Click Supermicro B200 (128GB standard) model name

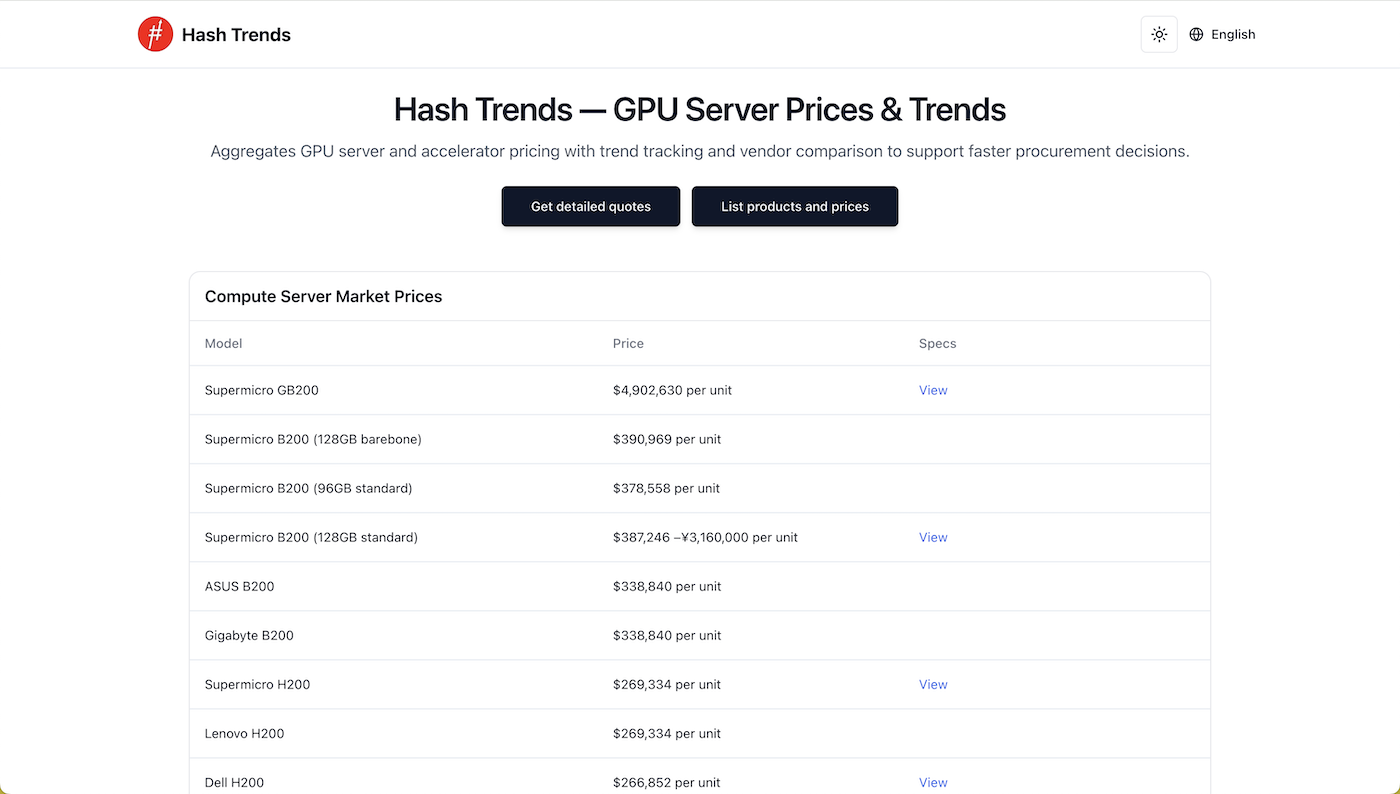(311, 537)
